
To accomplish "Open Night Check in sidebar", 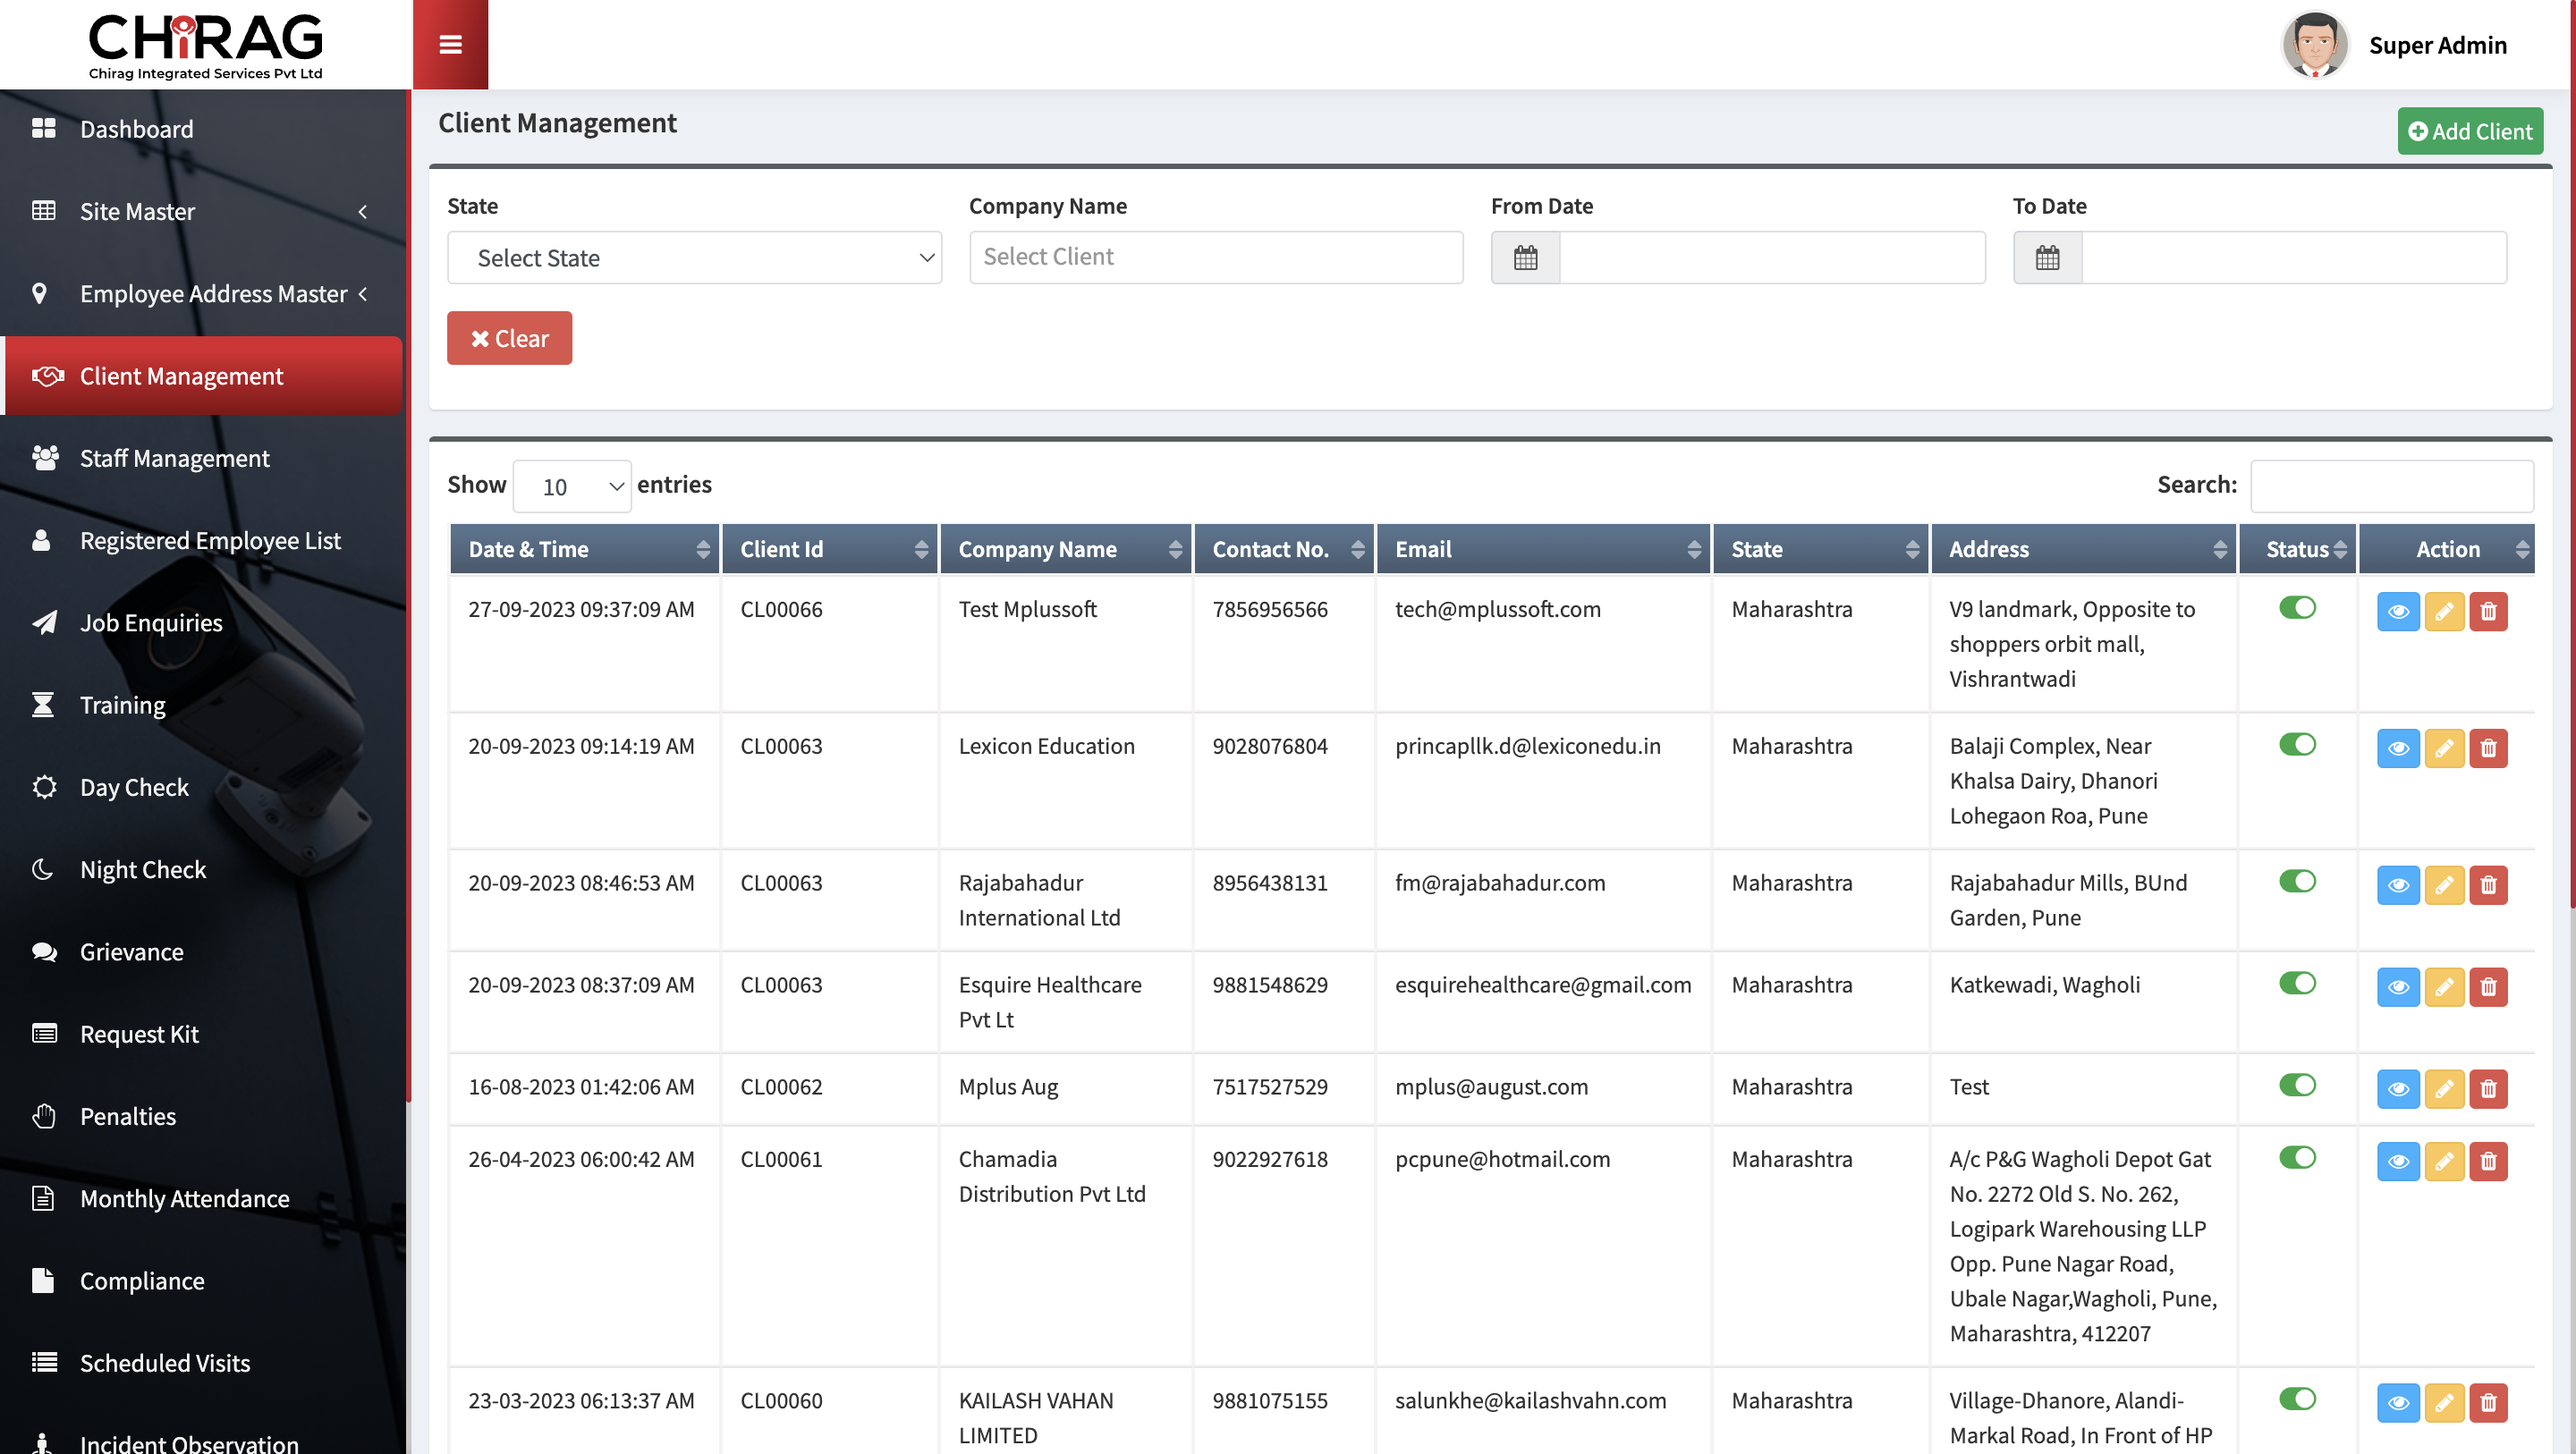I will coord(203,870).
